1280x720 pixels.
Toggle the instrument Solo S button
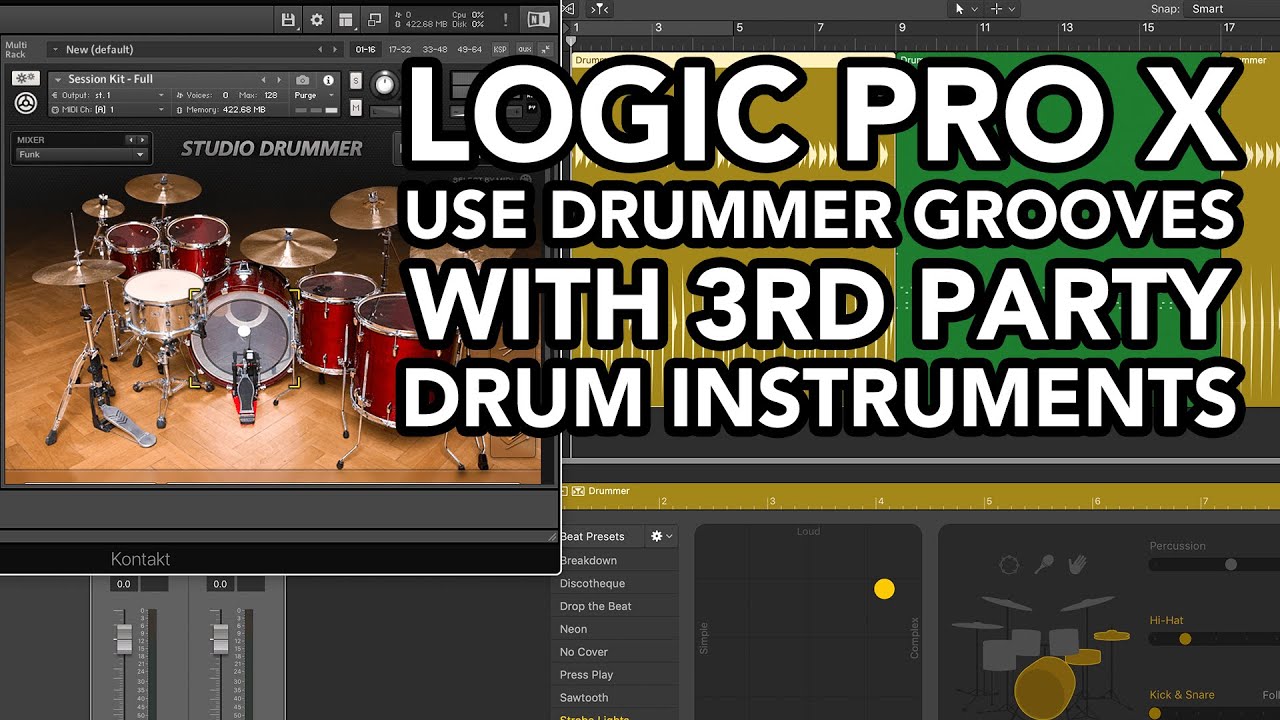(x=356, y=80)
